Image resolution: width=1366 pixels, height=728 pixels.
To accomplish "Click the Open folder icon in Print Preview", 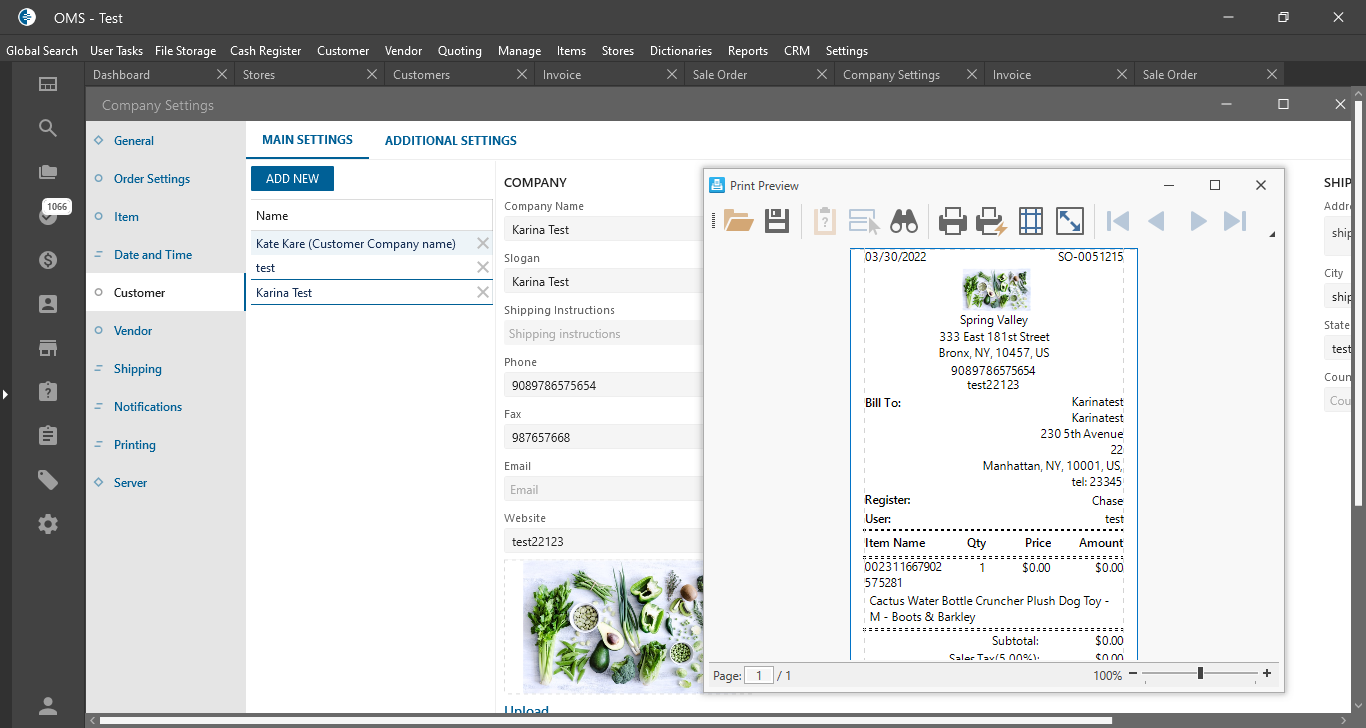I will point(738,221).
